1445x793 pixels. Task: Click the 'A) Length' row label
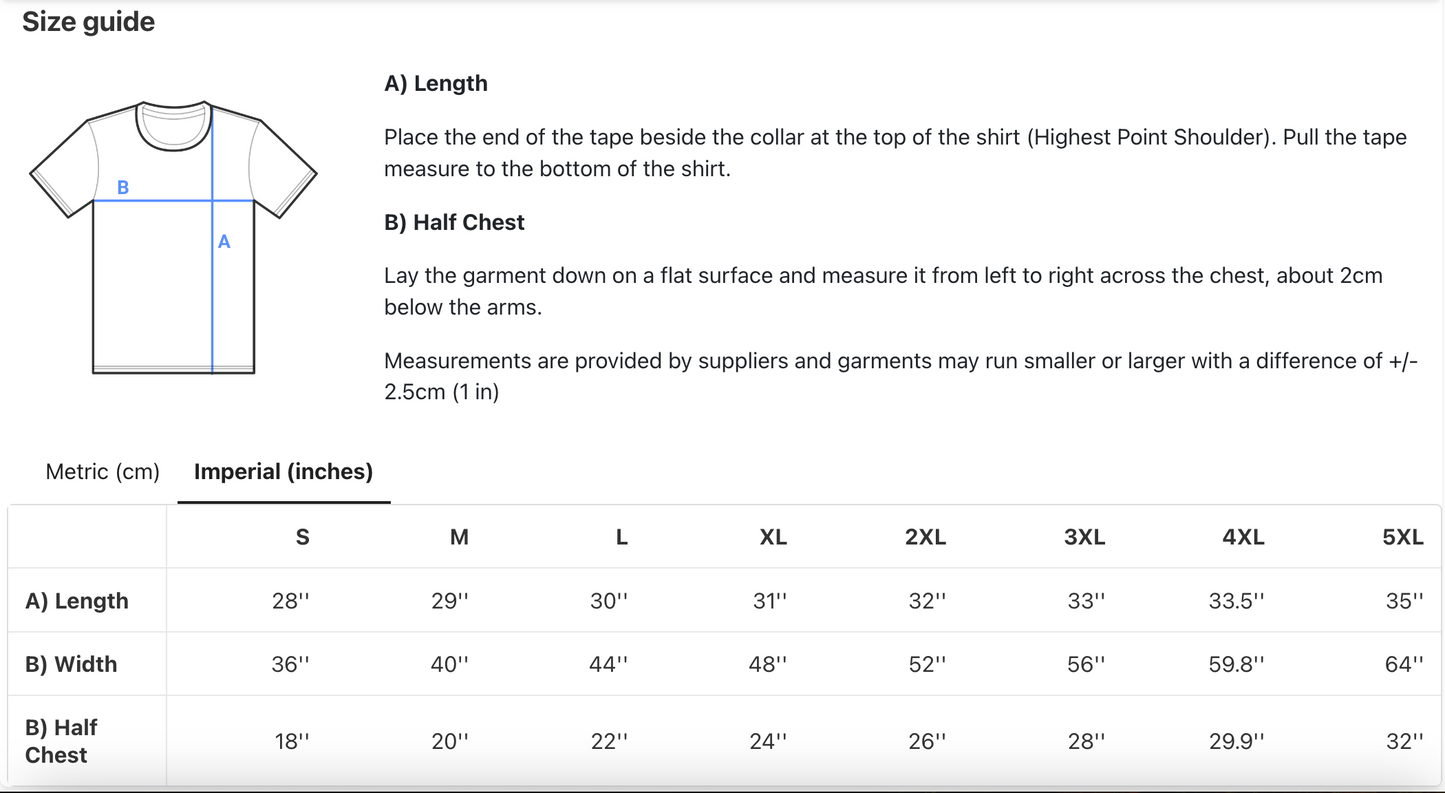[77, 601]
